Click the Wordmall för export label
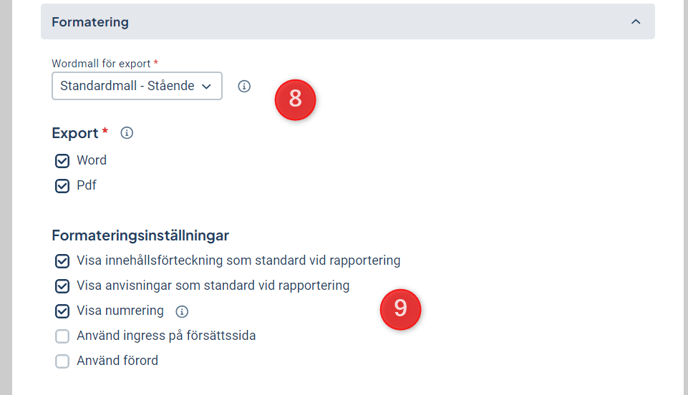688x395 pixels. (x=101, y=64)
